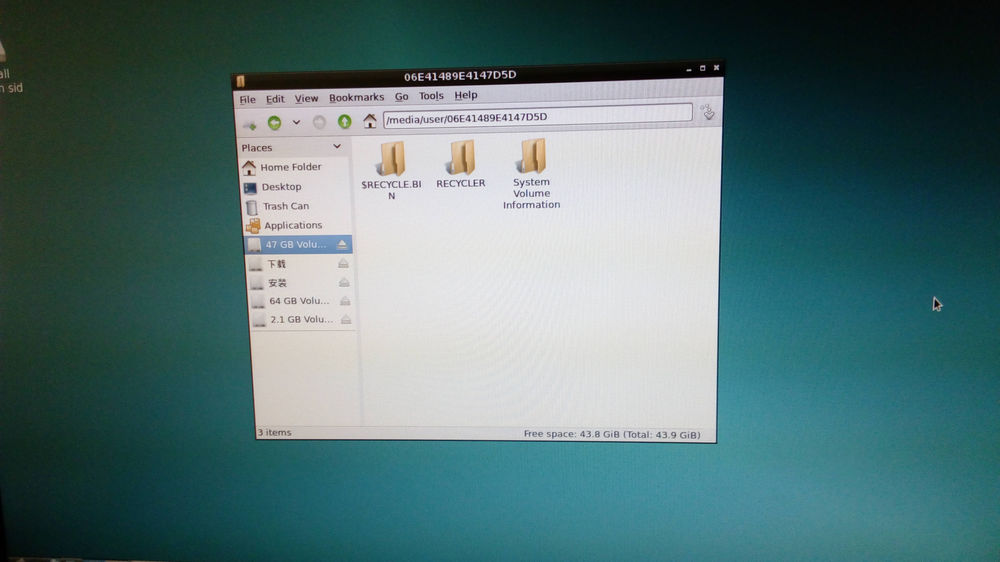Image resolution: width=1000 pixels, height=562 pixels.
Task: Open the File menu
Action: [247, 100]
